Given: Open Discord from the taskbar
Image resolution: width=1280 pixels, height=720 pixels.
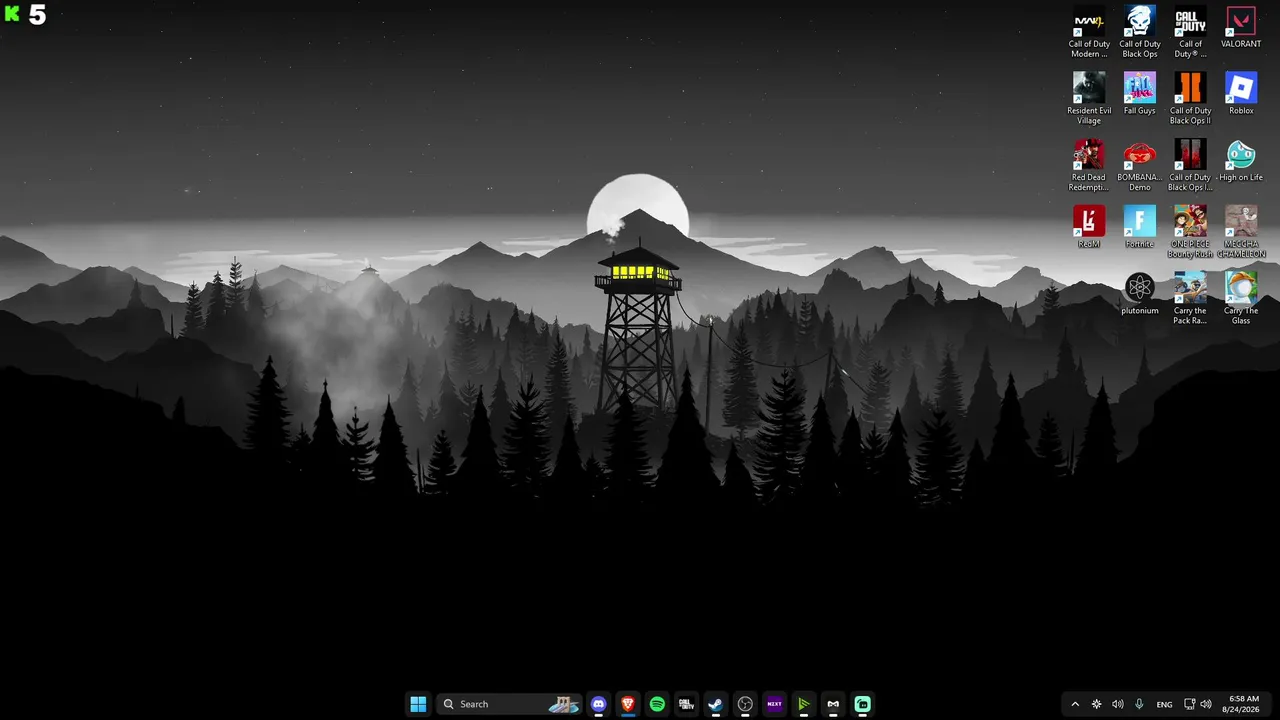Looking at the screenshot, I should 599,704.
